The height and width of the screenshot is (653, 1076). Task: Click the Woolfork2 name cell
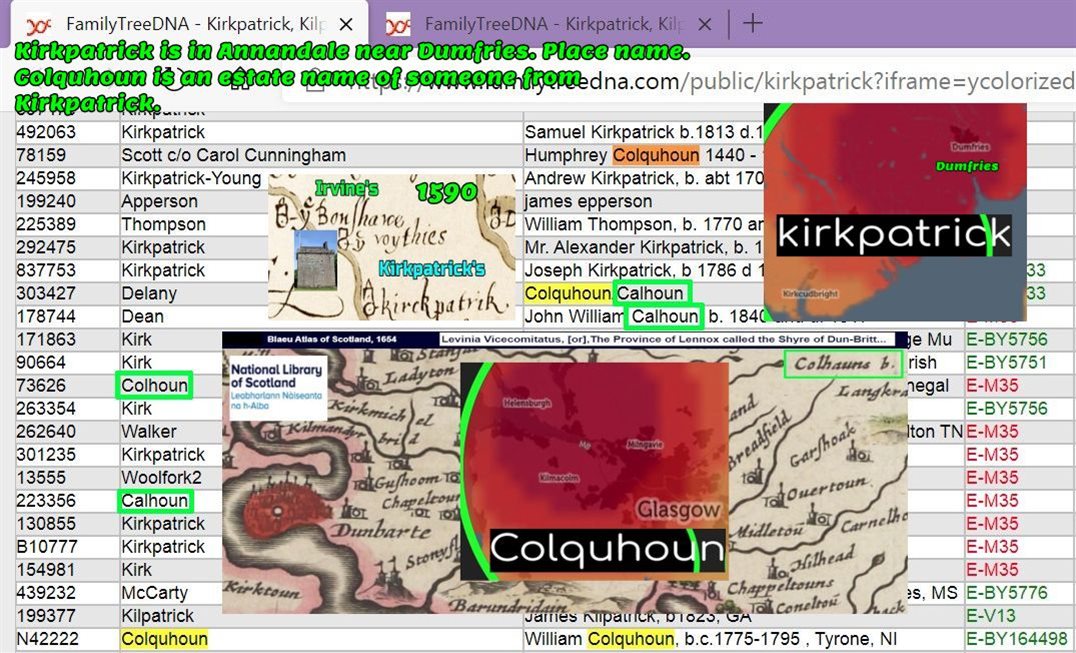(x=161, y=477)
